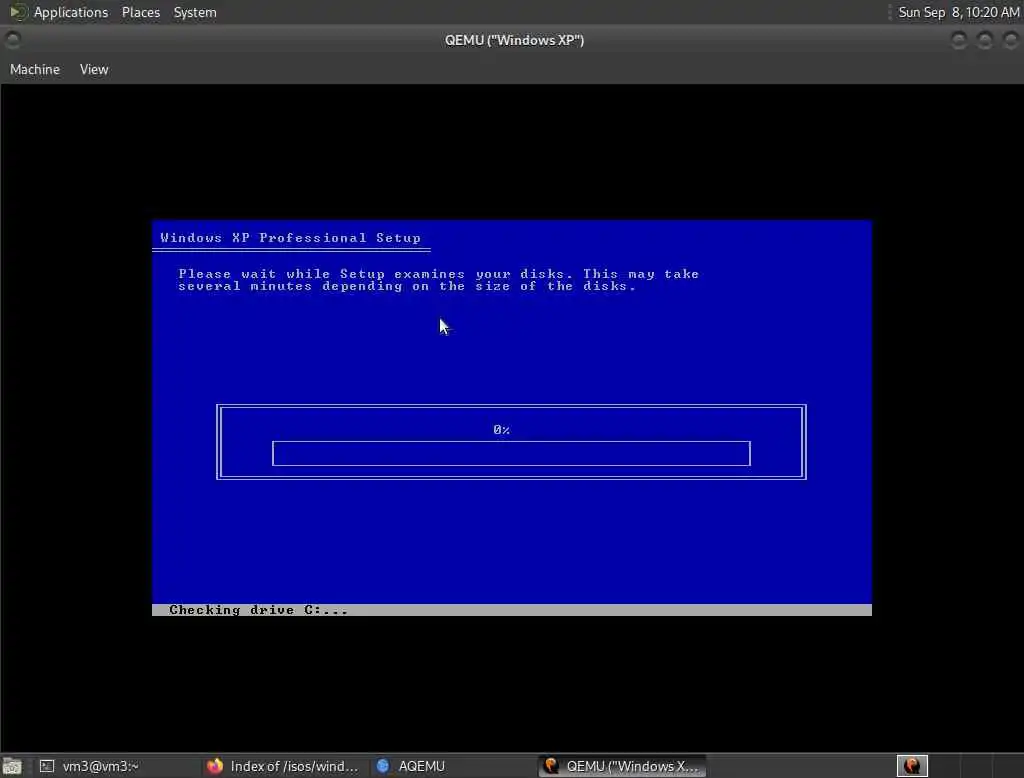1024x778 pixels.
Task: Click the 0% setup progress bar
Action: coord(511,453)
